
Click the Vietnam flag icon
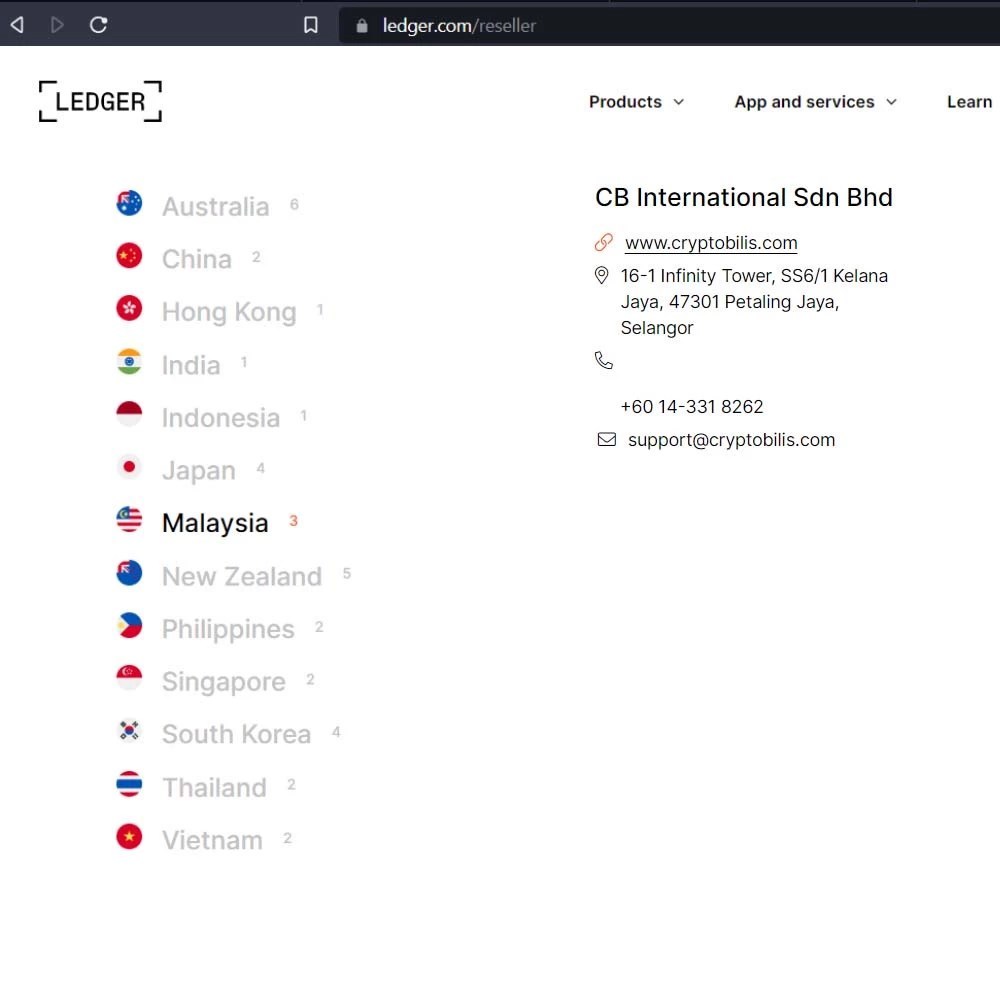(129, 836)
